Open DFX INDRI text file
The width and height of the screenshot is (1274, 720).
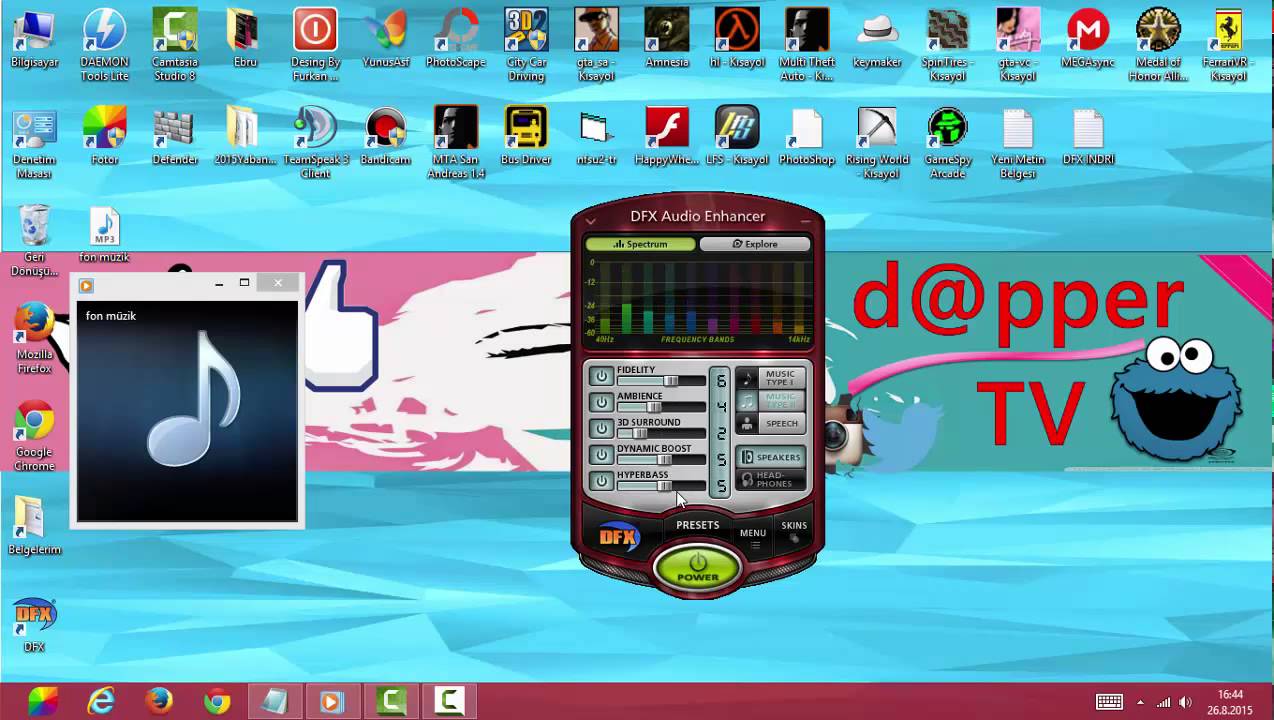tap(1088, 136)
